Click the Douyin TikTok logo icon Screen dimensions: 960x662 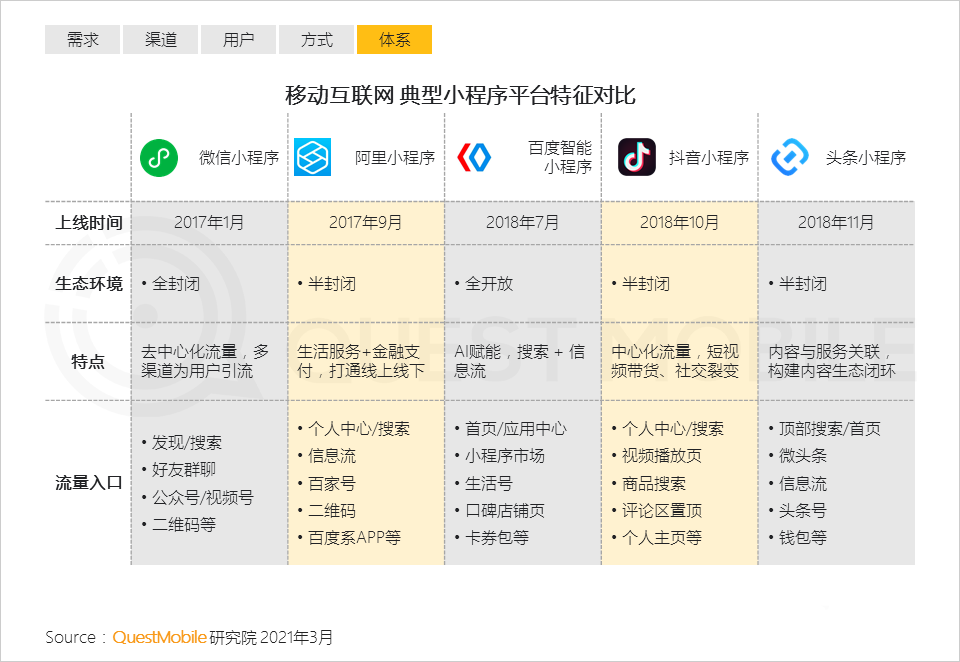coord(637,157)
